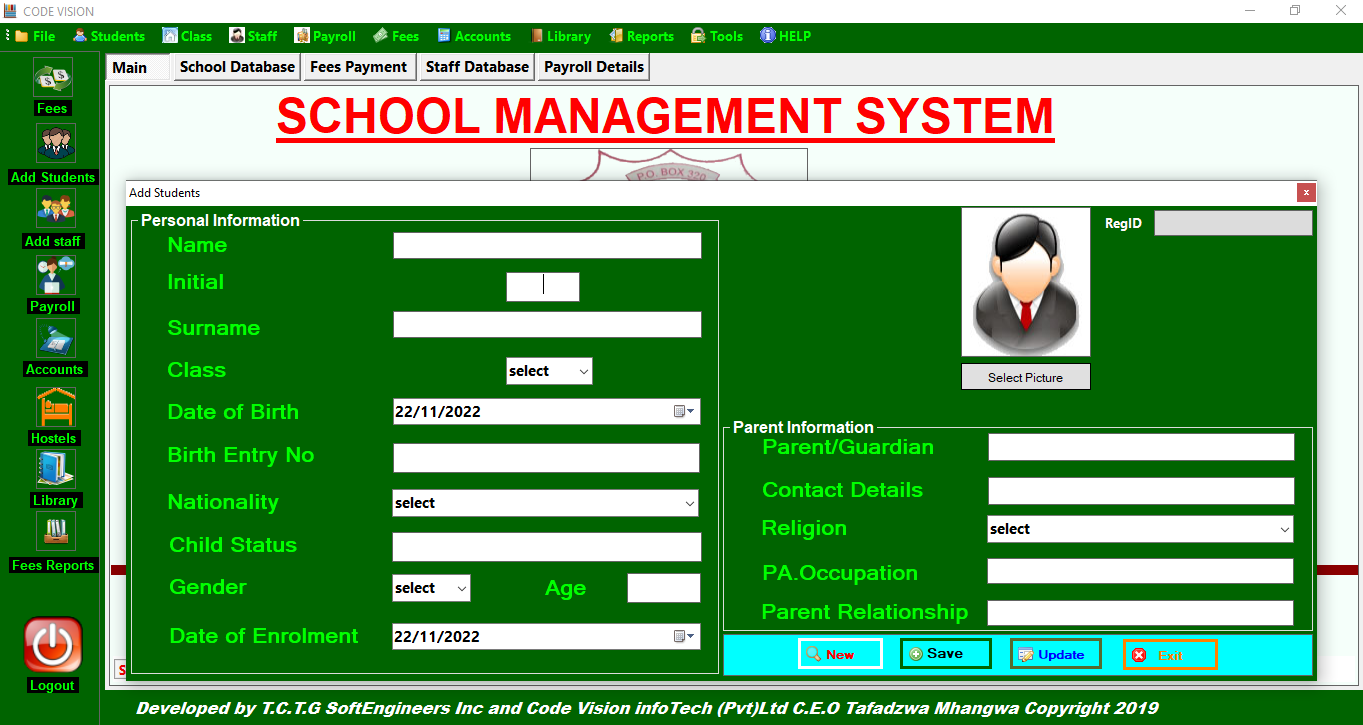Open the Library sidebar icon
1363x725 pixels.
[55, 469]
